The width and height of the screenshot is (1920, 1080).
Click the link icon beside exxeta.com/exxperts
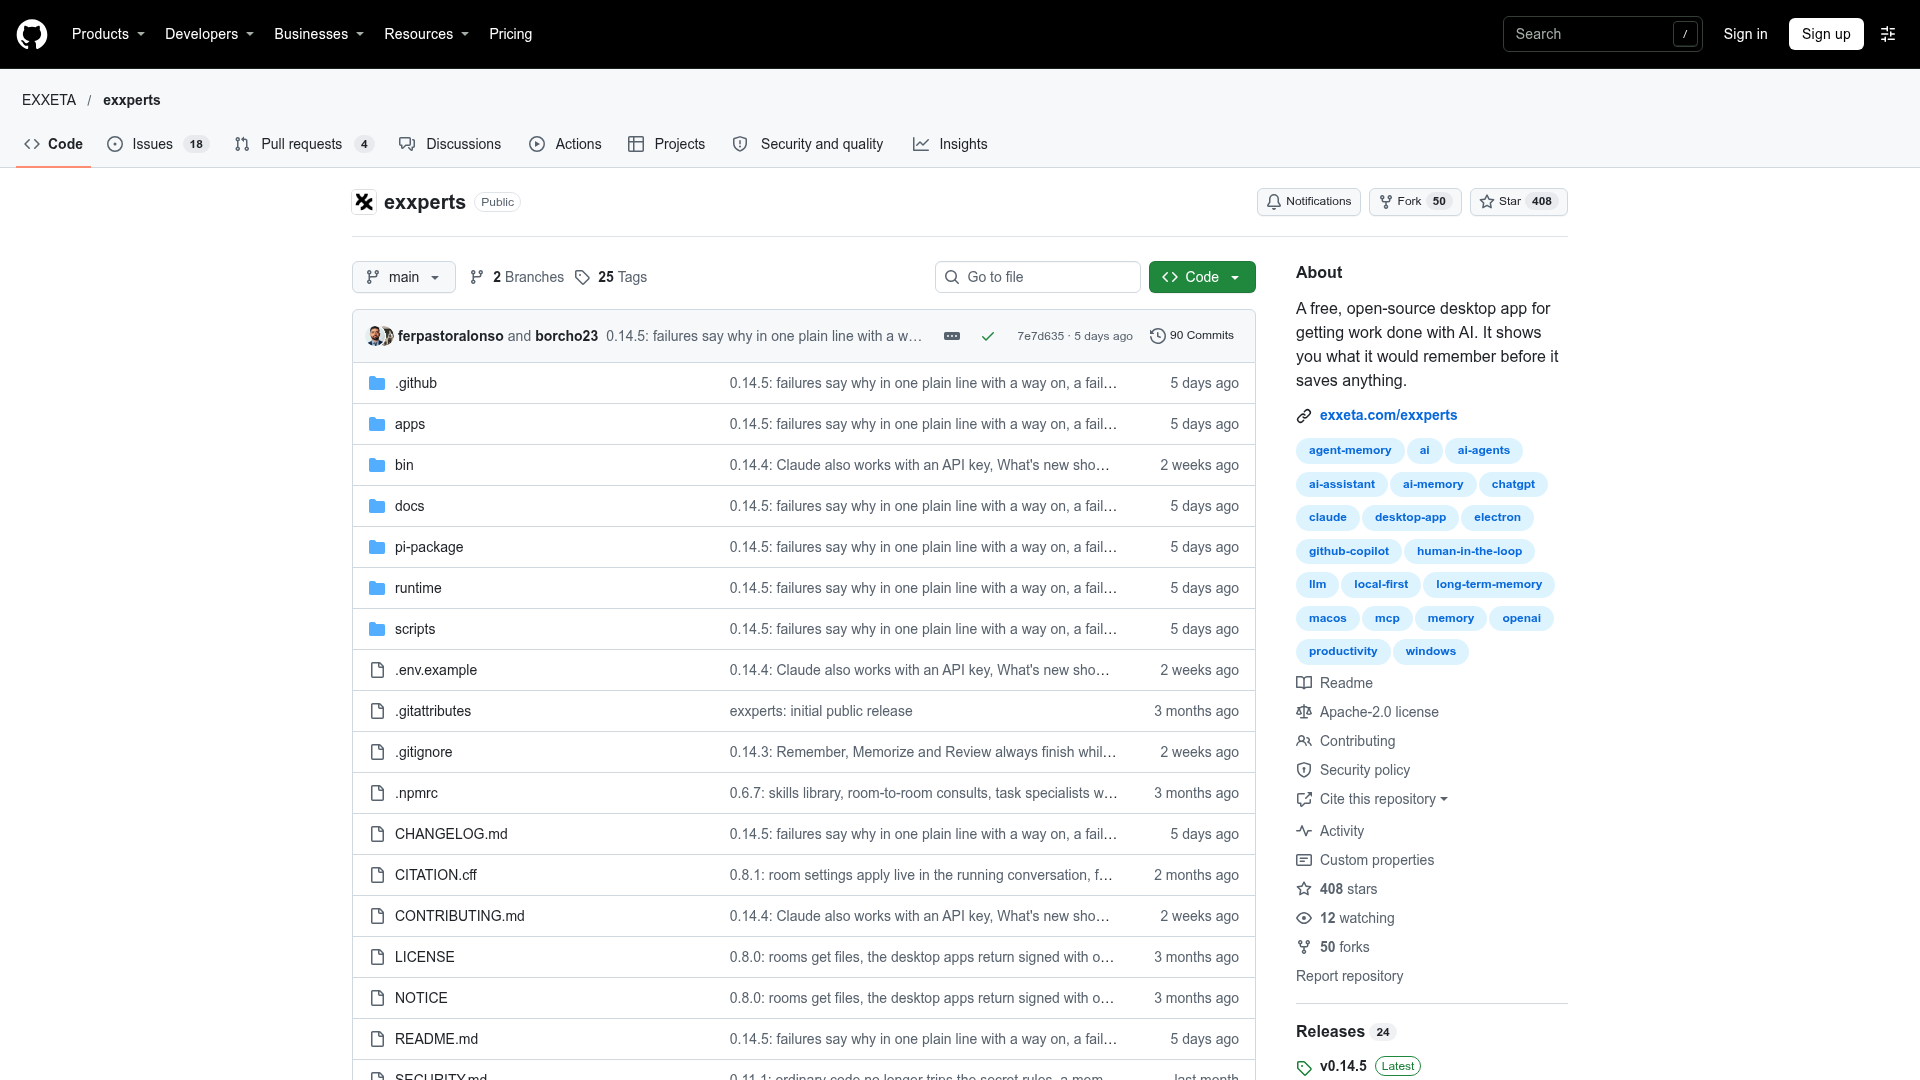pos(1304,416)
